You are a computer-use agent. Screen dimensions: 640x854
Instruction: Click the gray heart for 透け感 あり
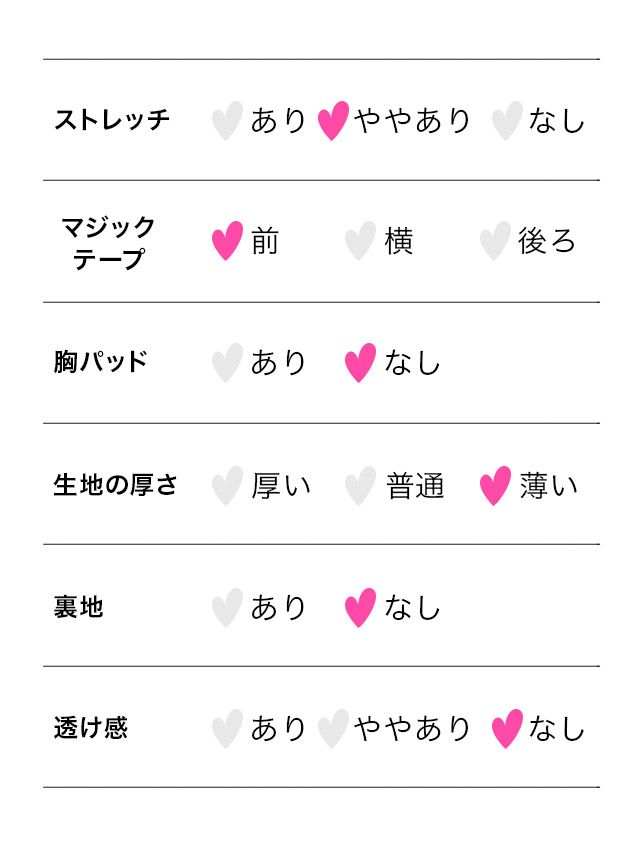pos(227,728)
